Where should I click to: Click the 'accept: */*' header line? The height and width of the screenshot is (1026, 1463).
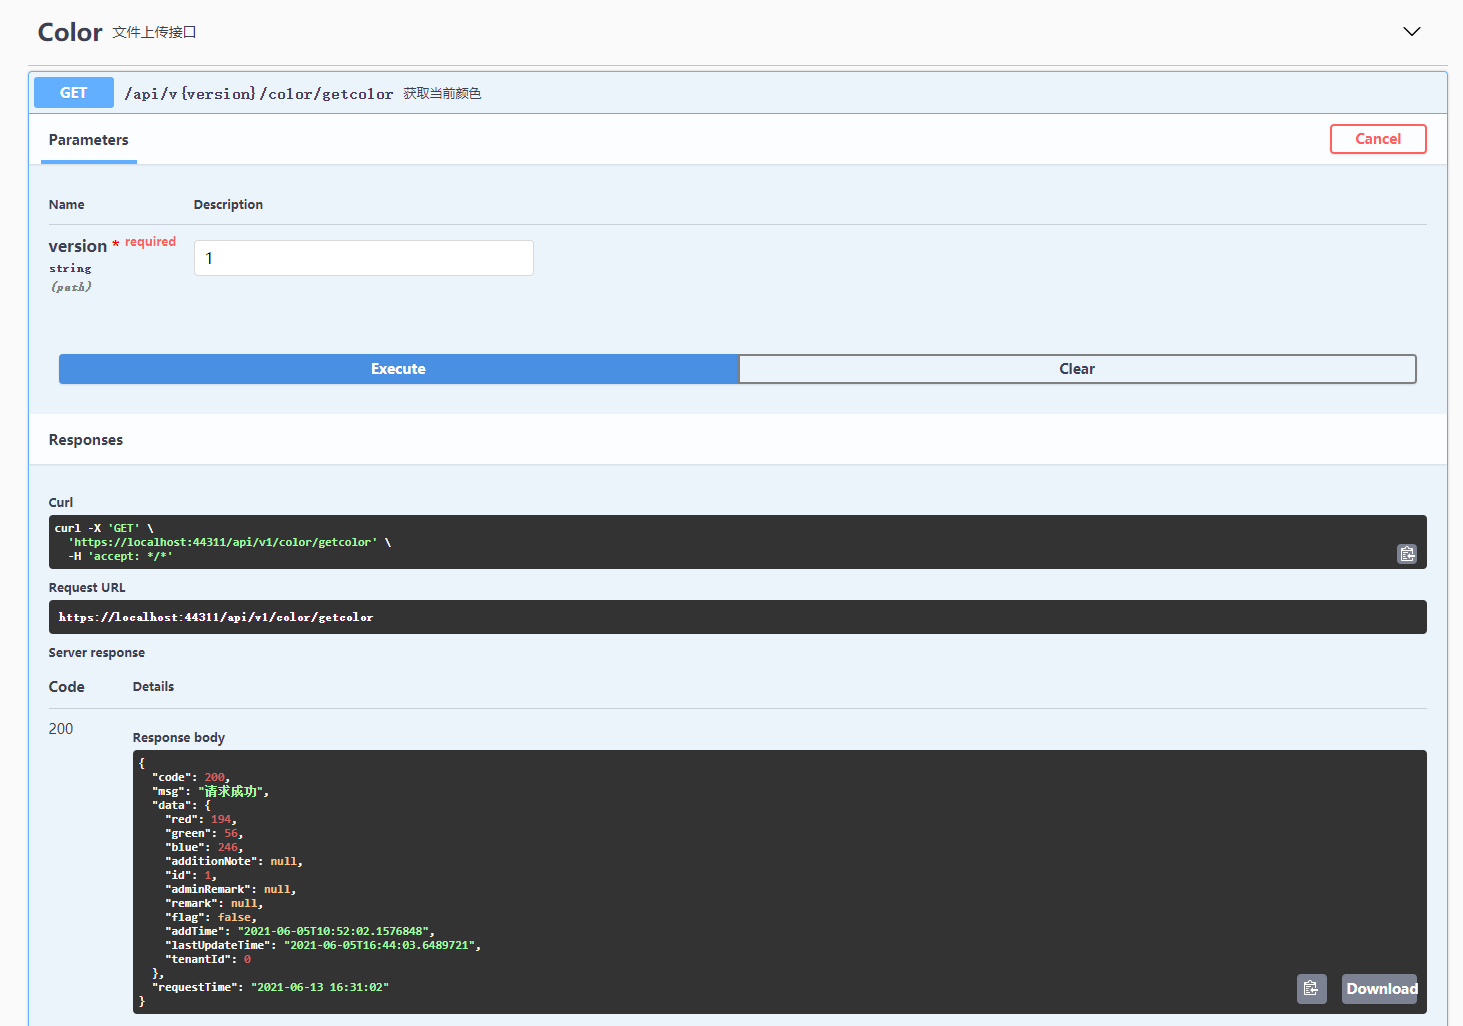point(120,556)
